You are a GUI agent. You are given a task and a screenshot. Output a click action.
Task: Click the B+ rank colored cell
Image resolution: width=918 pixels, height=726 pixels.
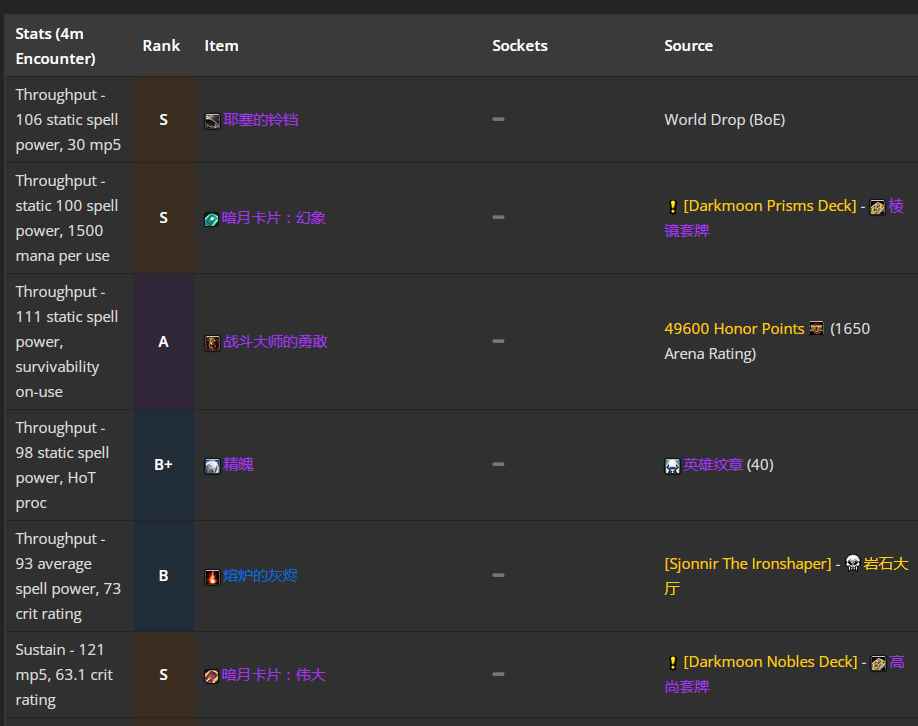(163, 465)
